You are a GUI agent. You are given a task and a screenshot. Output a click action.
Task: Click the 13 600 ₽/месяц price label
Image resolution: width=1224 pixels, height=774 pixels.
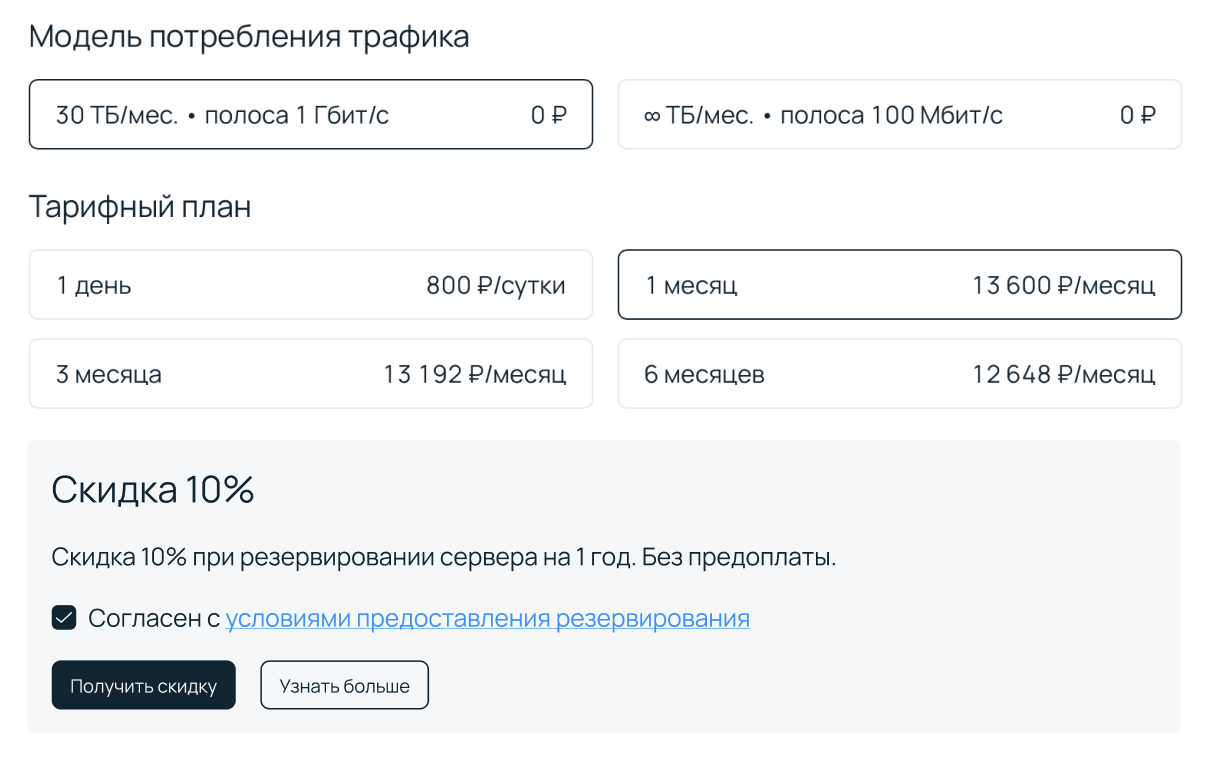(x=1064, y=284)
